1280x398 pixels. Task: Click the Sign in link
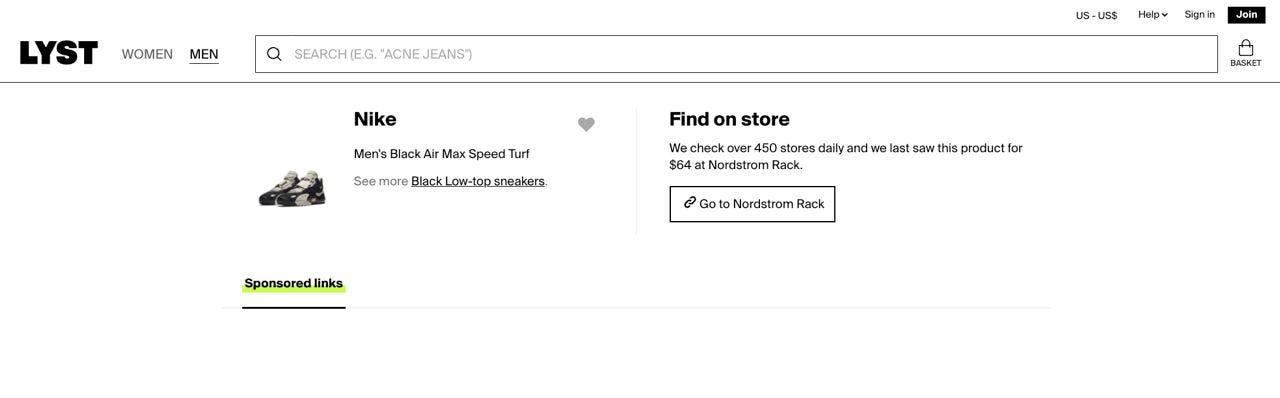(x=1200, y=14)
